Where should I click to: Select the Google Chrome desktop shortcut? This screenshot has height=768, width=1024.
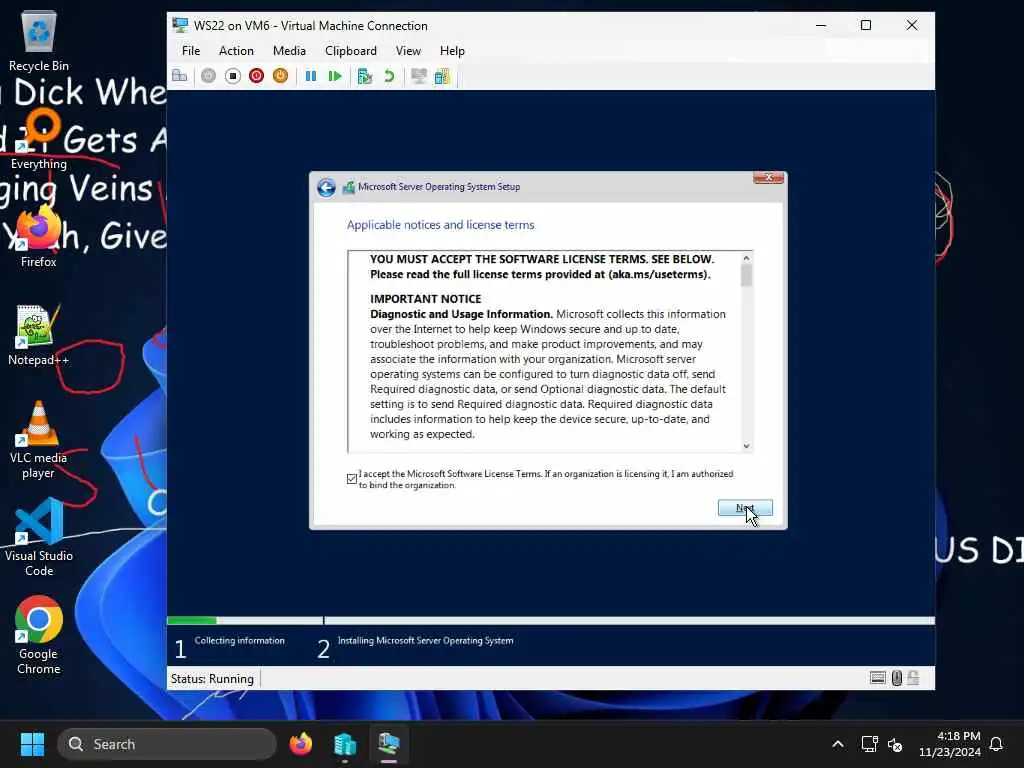(39, 635)
